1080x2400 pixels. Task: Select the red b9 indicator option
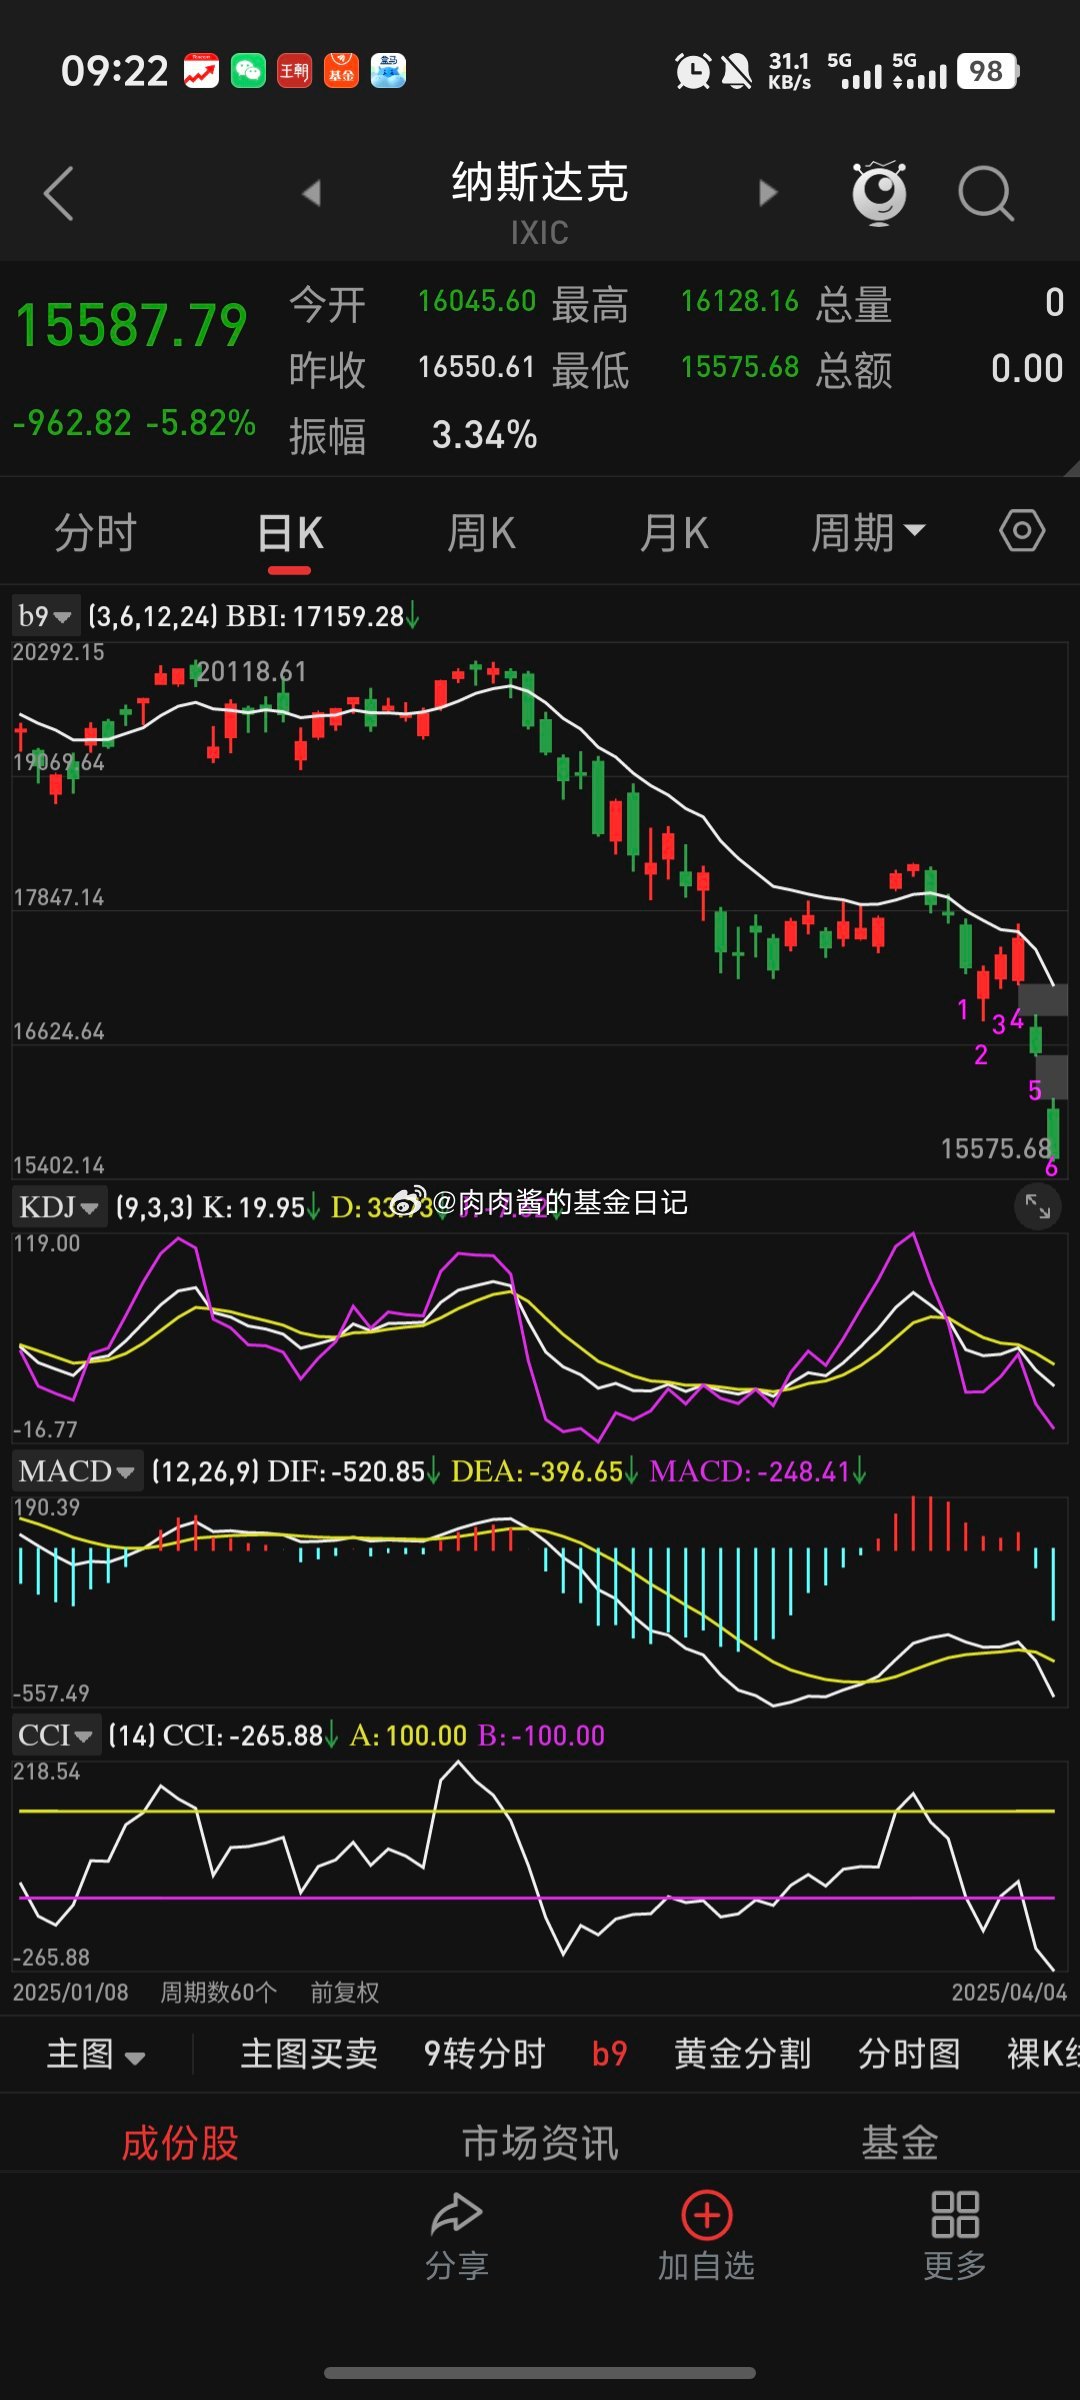coord(609,2053)
